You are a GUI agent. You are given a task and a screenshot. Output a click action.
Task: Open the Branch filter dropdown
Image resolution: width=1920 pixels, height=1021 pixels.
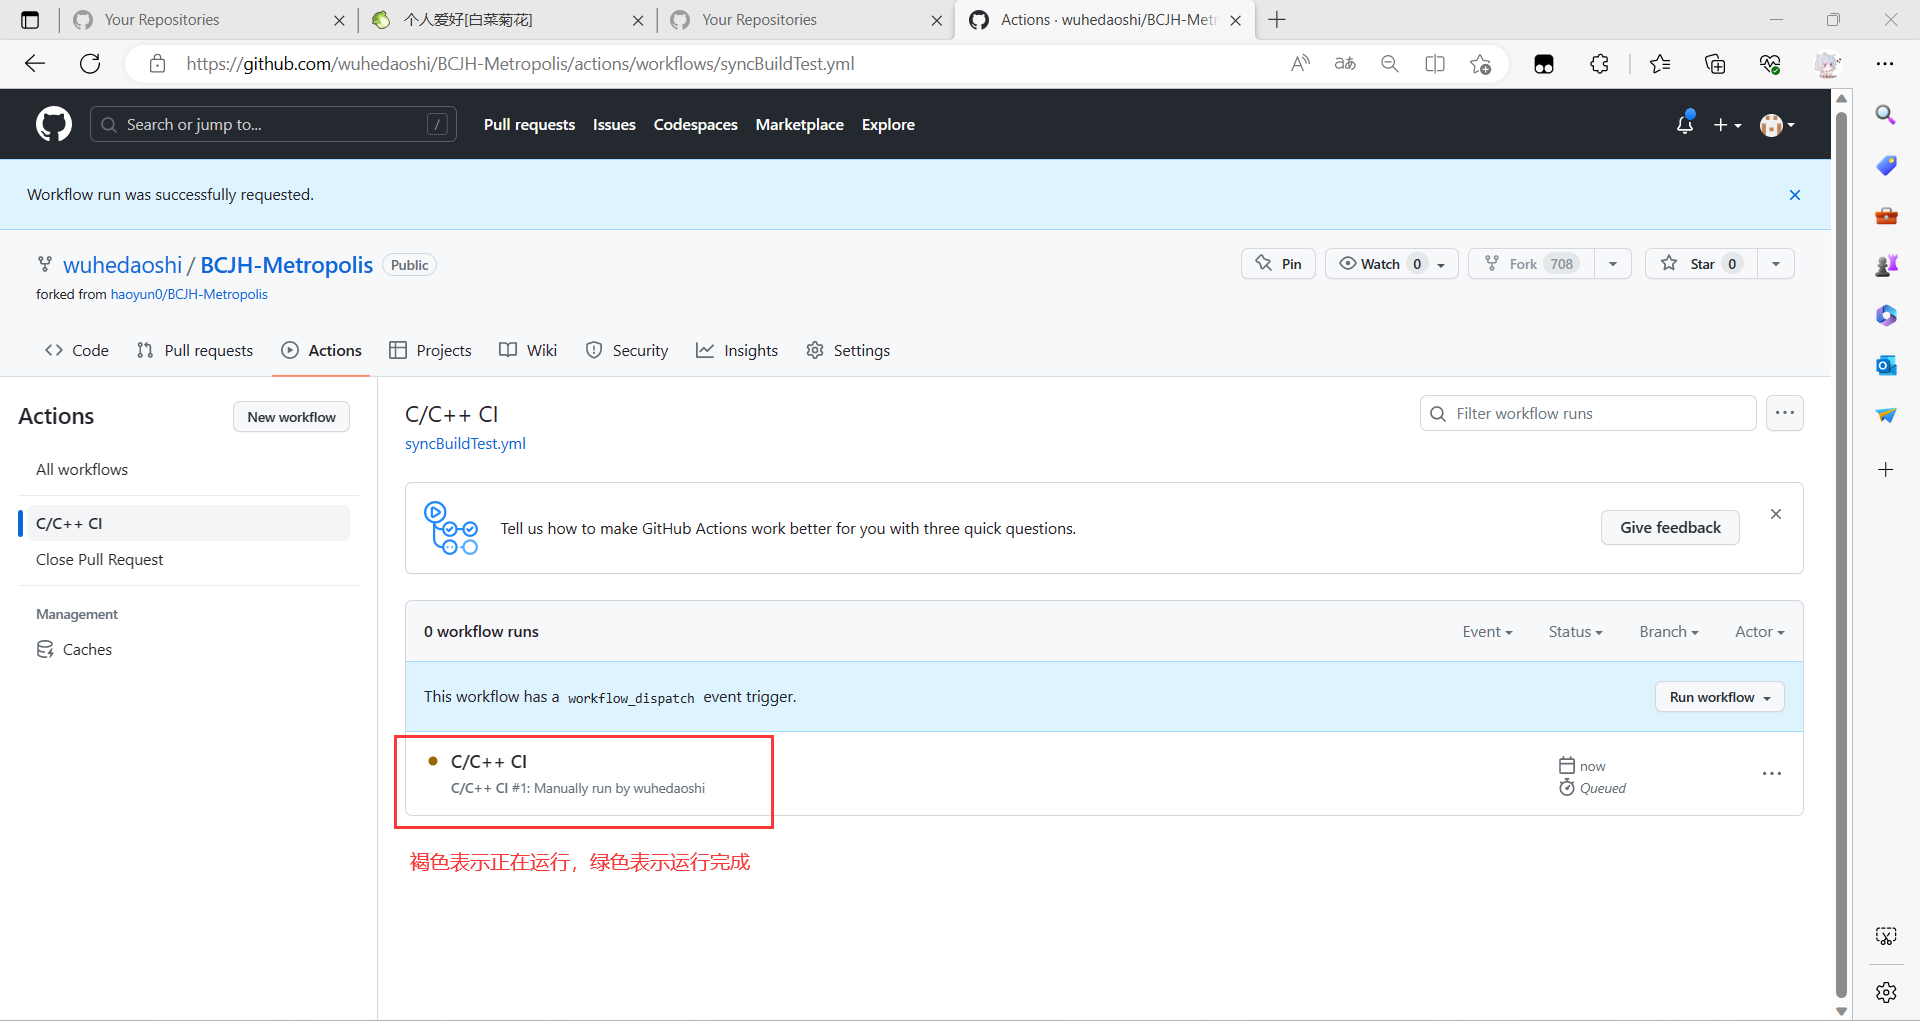1669,632
